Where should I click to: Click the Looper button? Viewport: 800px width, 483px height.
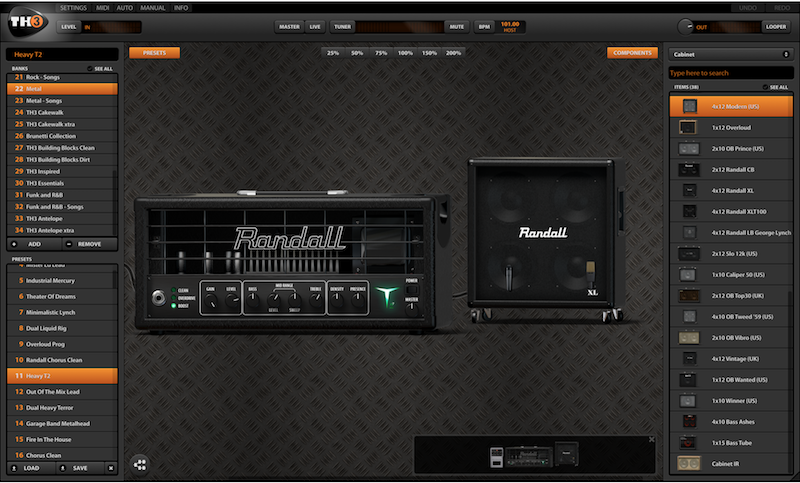776,27
